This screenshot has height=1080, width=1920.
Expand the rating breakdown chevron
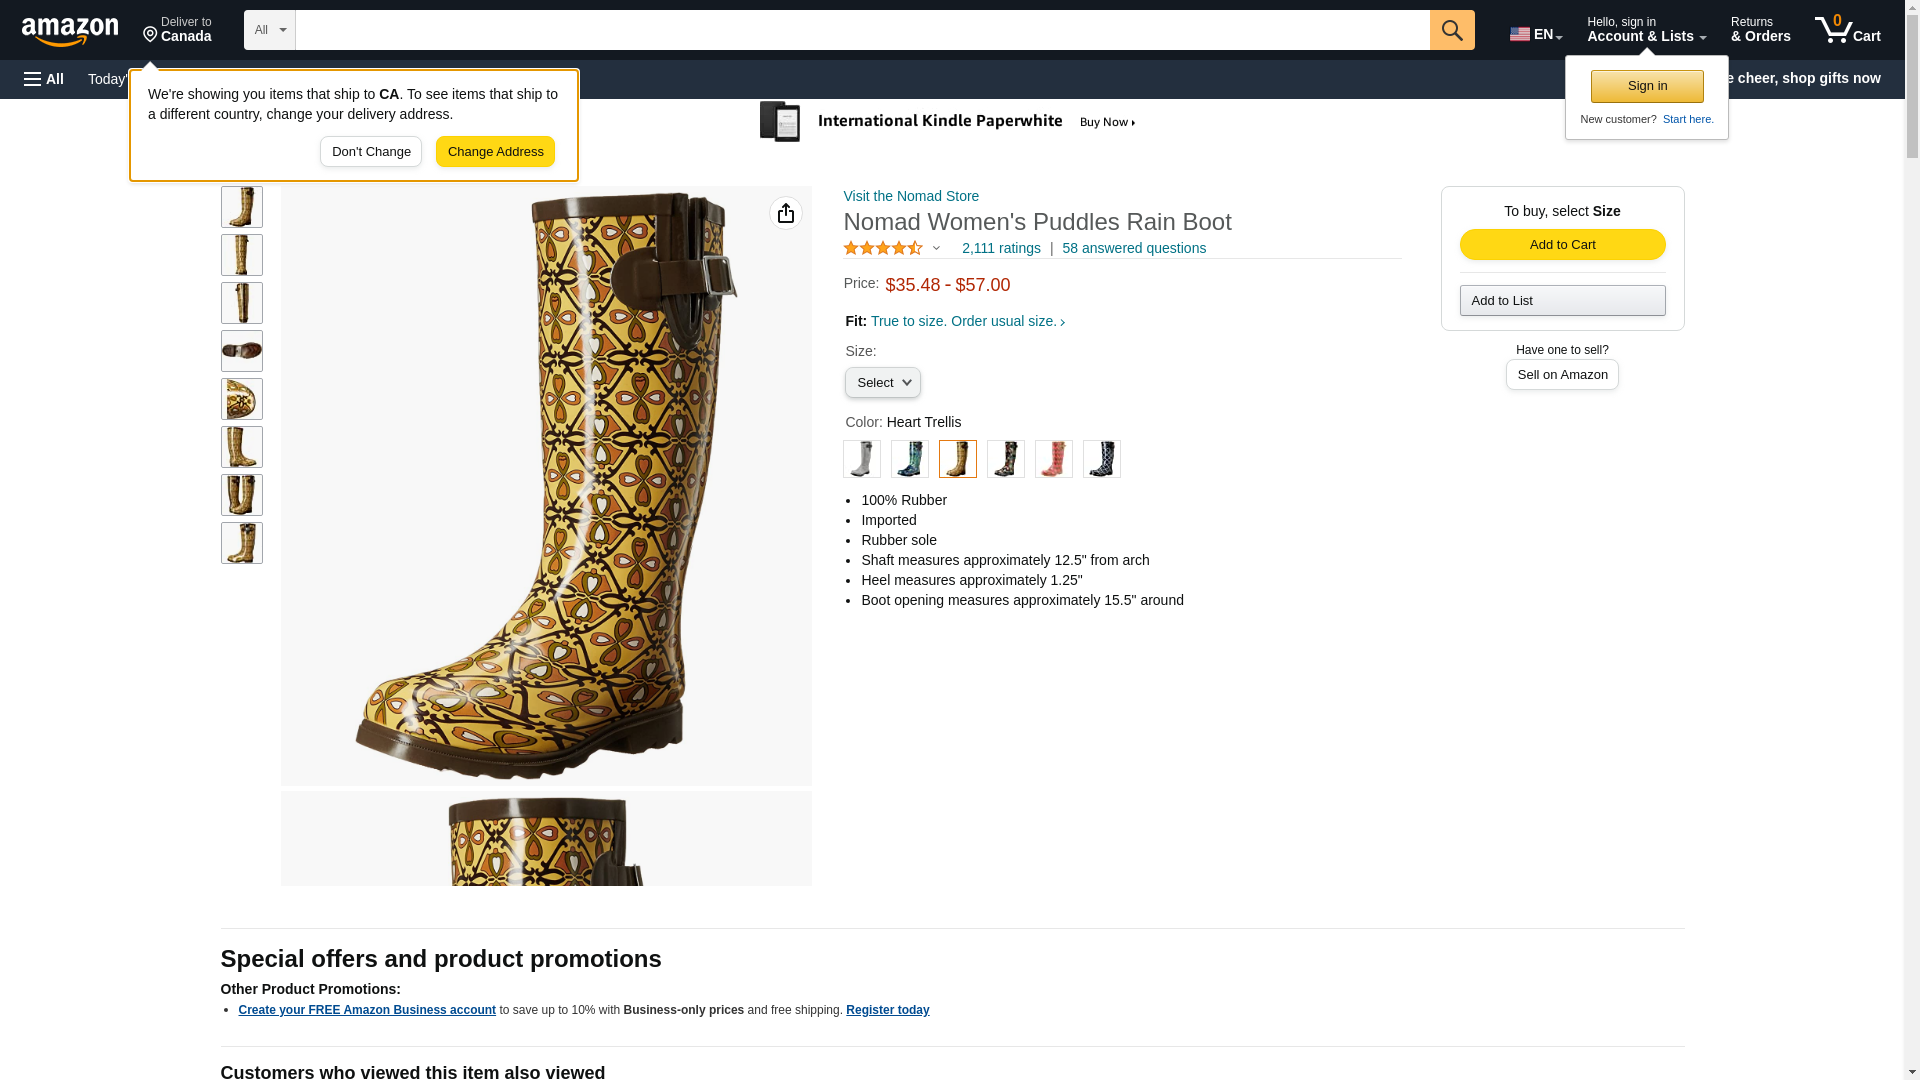pos(936,248)
